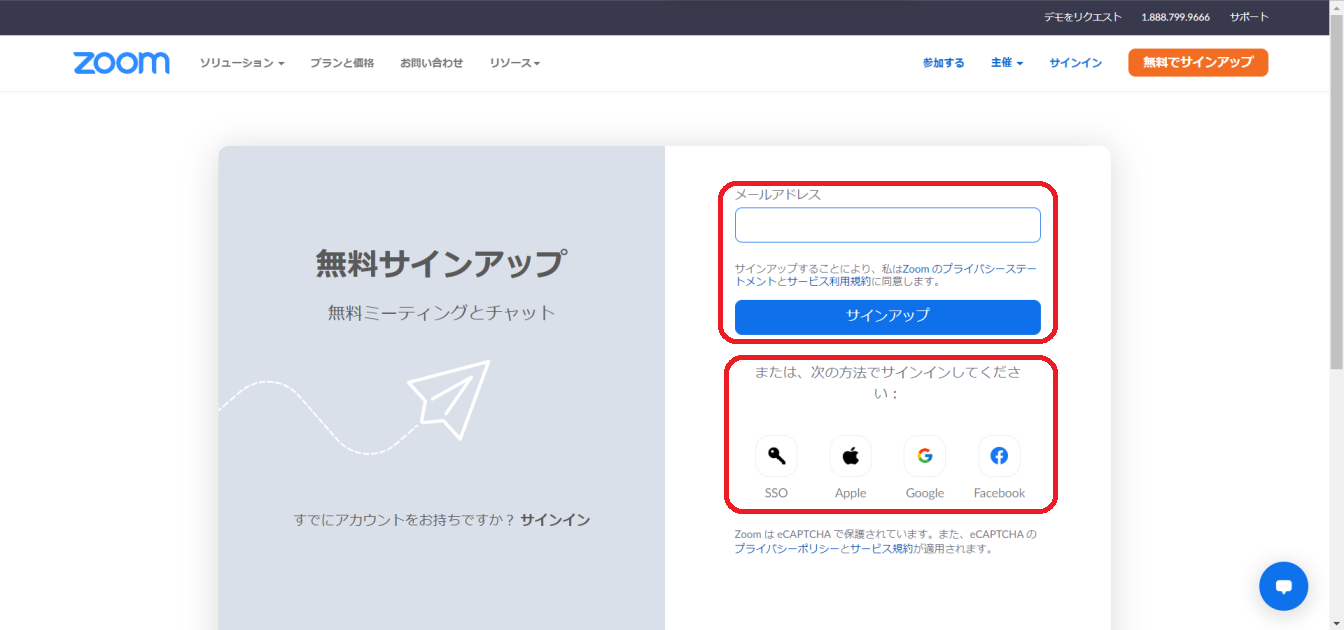Open the プランと価格 page
Screen dimensions: 1344x630
coord(342,63)
